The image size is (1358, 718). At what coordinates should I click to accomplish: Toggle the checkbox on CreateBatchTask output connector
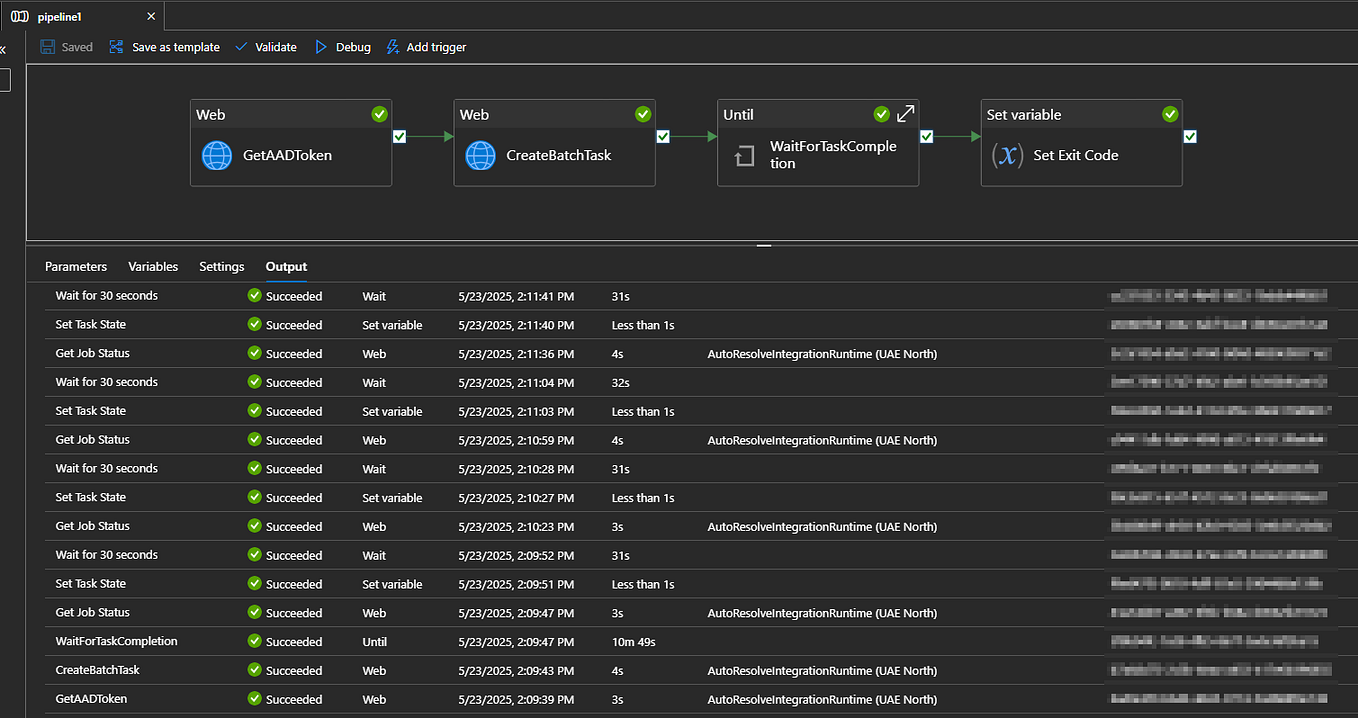[662, 136]
